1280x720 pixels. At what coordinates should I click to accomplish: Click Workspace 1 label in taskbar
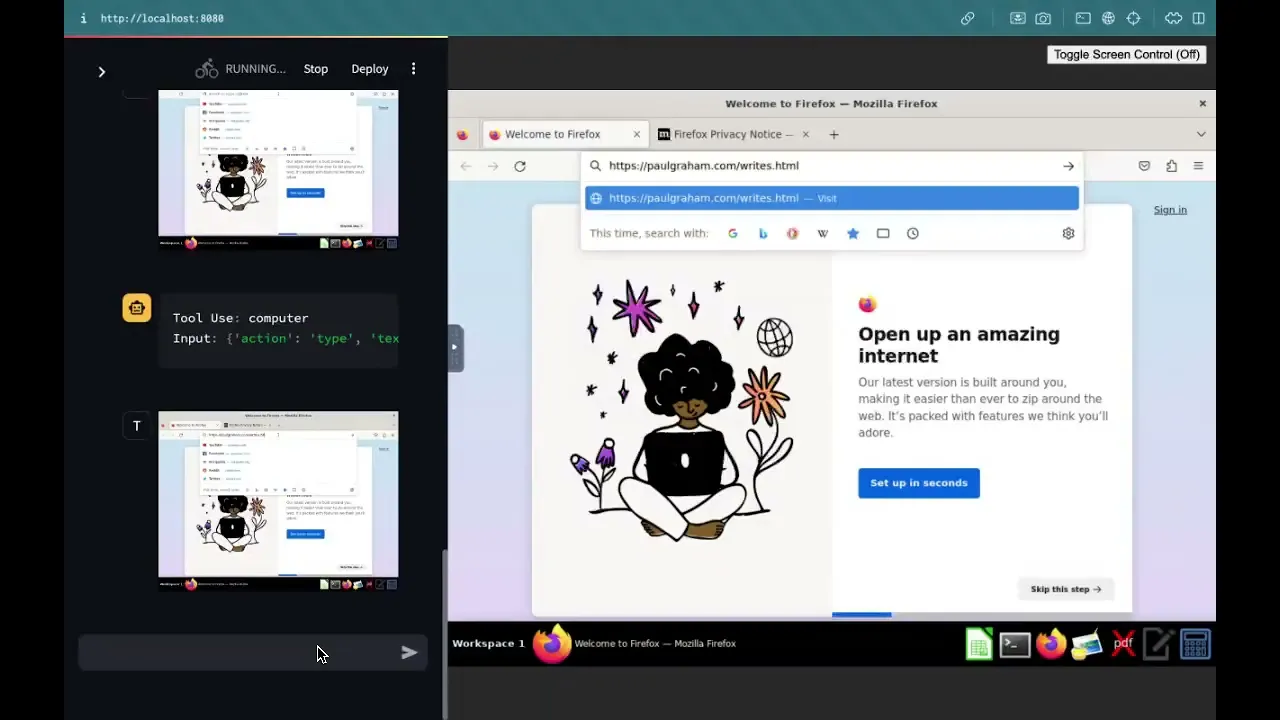click(x=488, y=644)
